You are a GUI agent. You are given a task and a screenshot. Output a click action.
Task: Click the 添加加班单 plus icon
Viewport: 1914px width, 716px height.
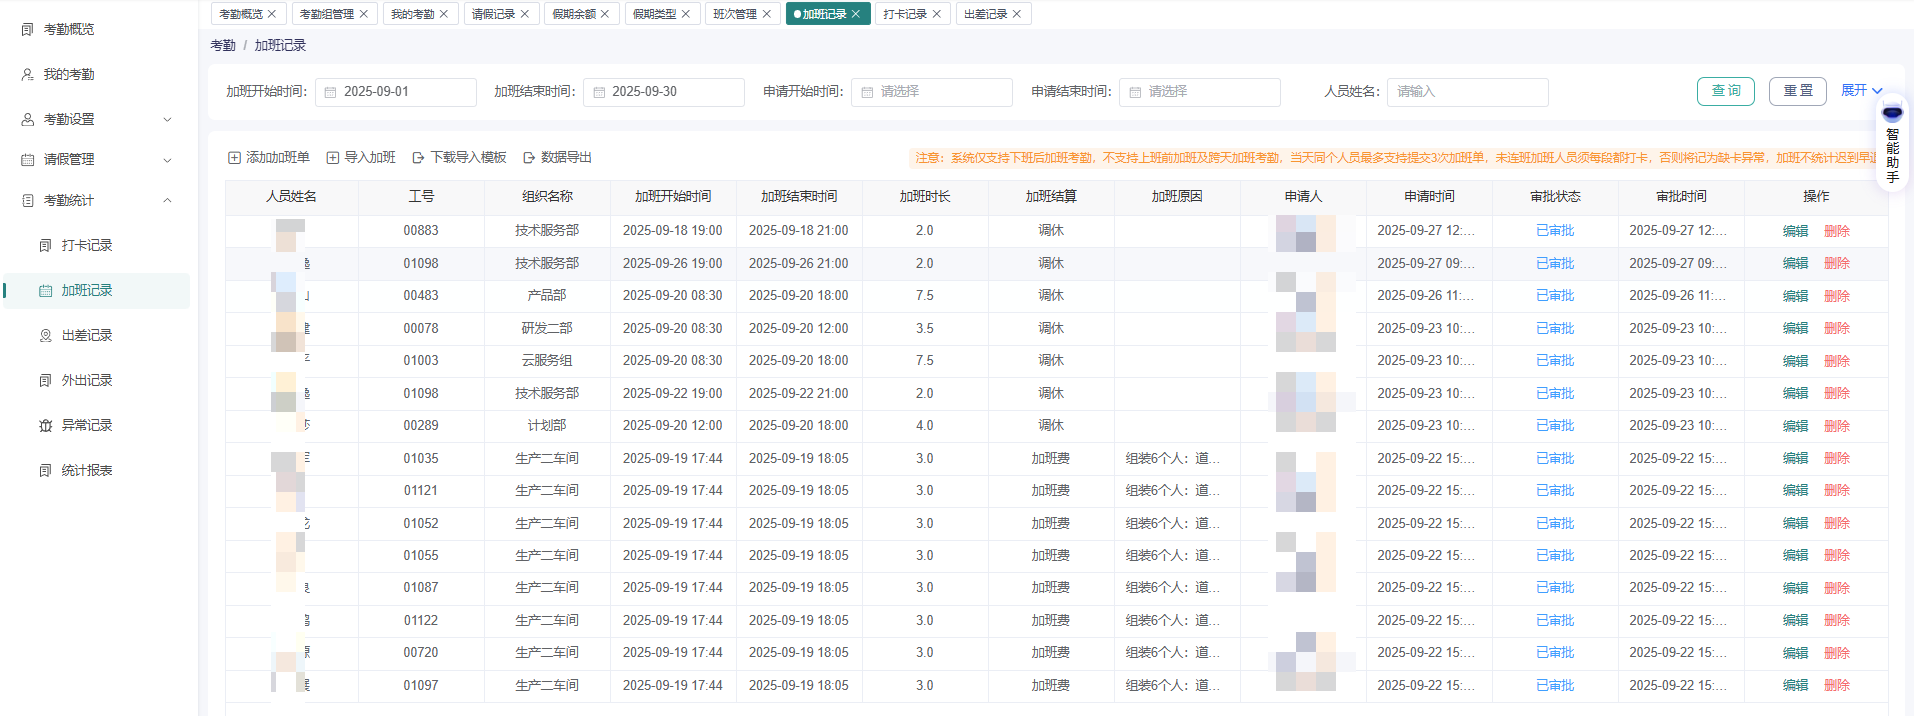pyautogui.click(x=234, y=158)
